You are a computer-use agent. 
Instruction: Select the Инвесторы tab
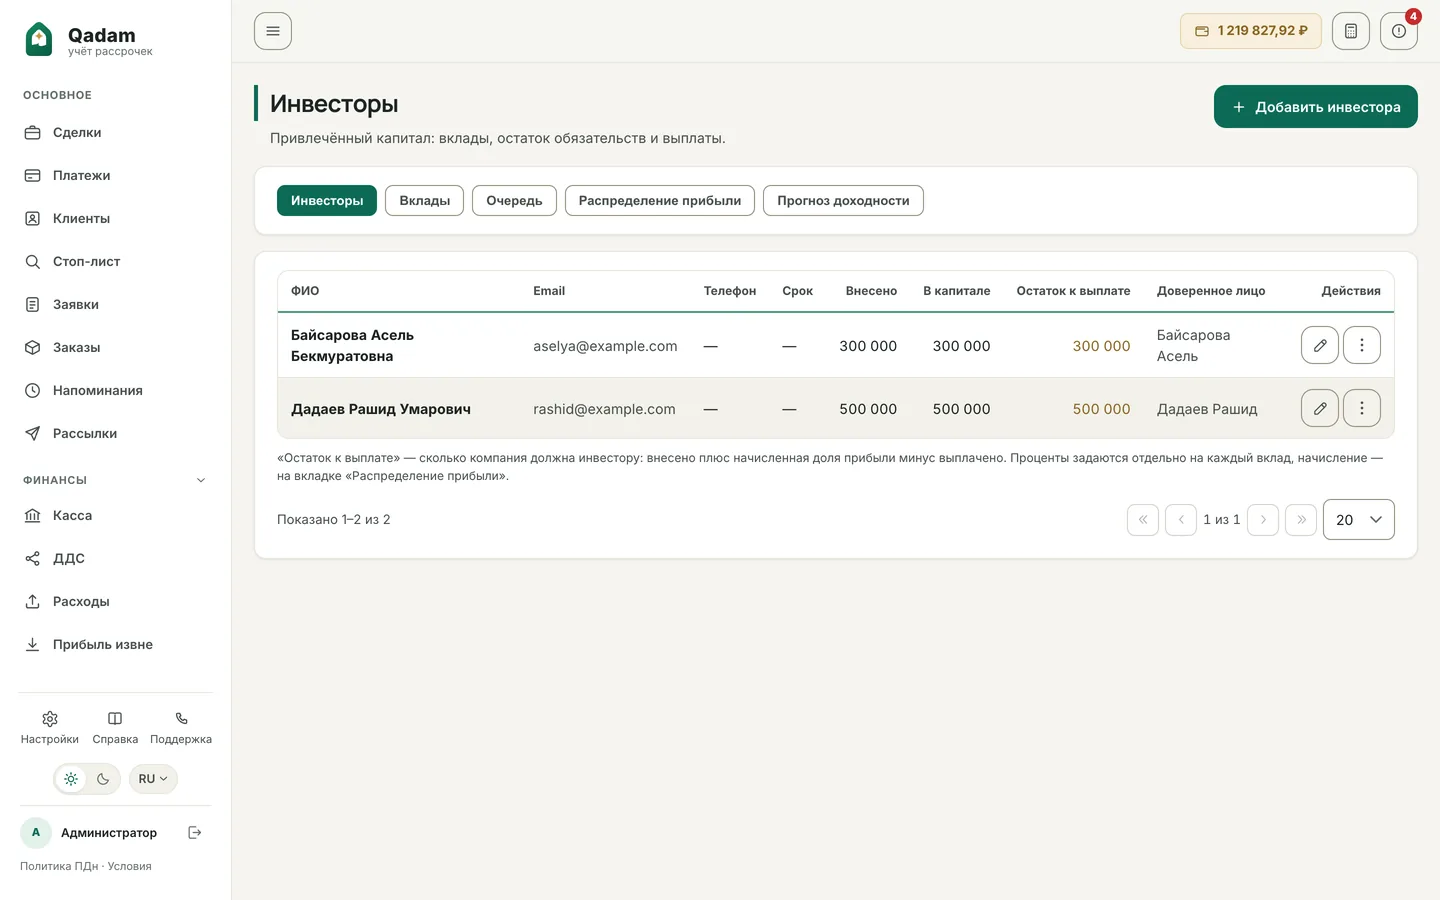[327, 200]
